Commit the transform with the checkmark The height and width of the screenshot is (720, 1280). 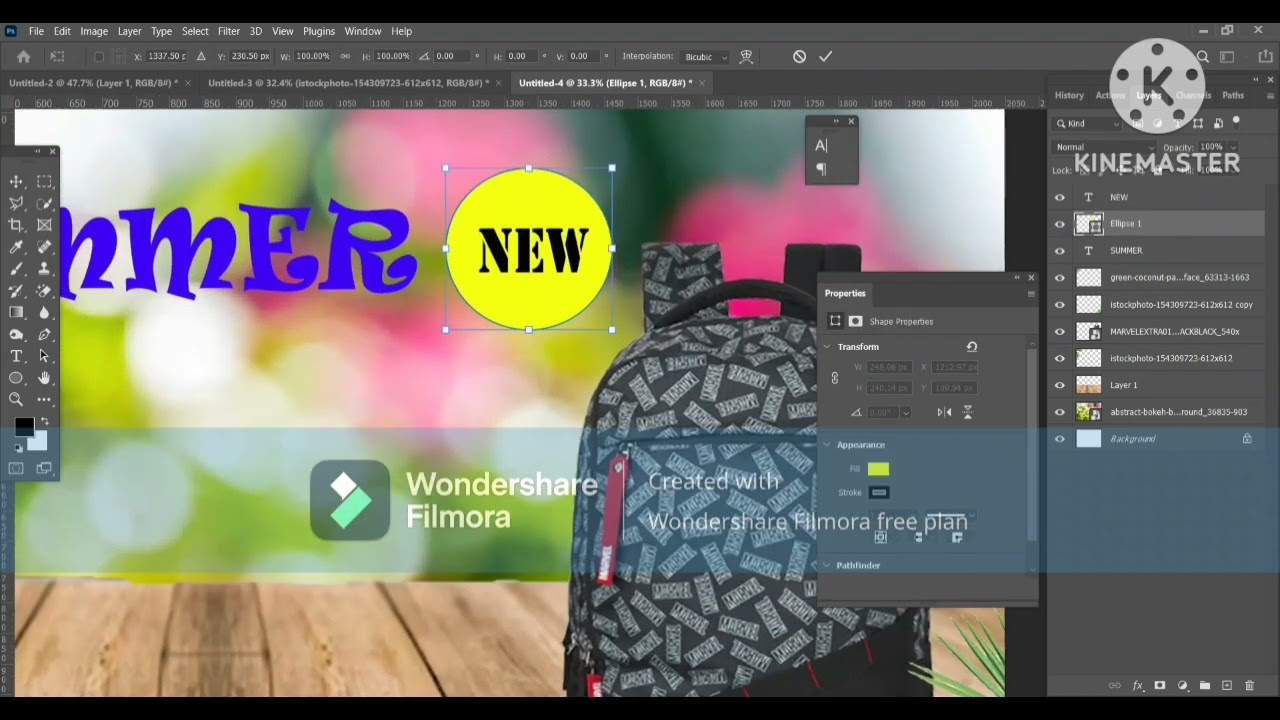826,57
